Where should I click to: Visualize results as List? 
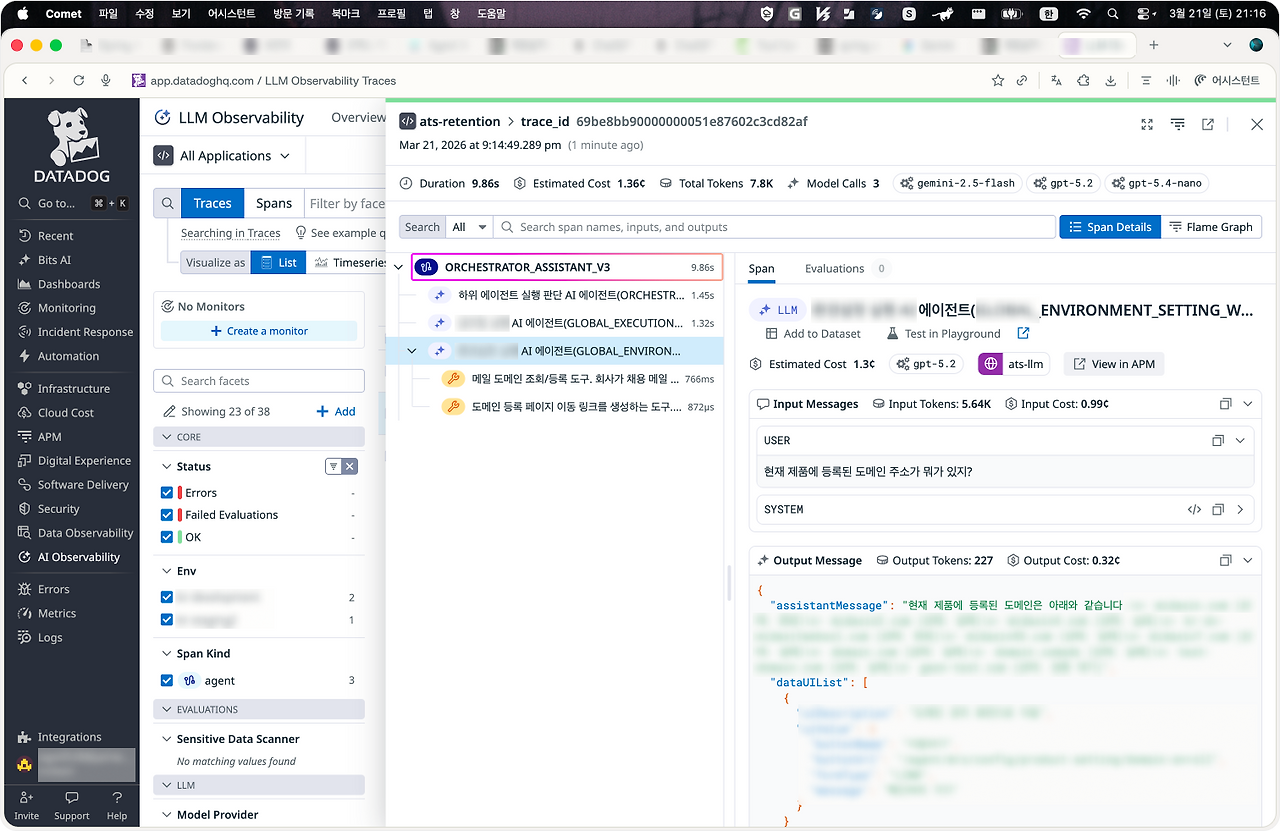coord(278,263)
